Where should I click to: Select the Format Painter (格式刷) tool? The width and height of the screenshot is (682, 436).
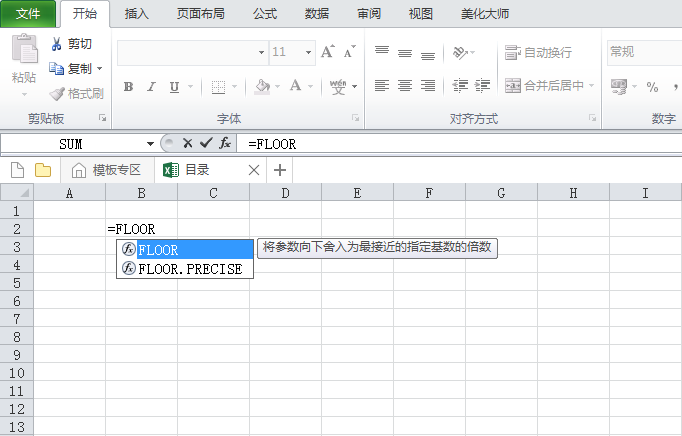56,93
